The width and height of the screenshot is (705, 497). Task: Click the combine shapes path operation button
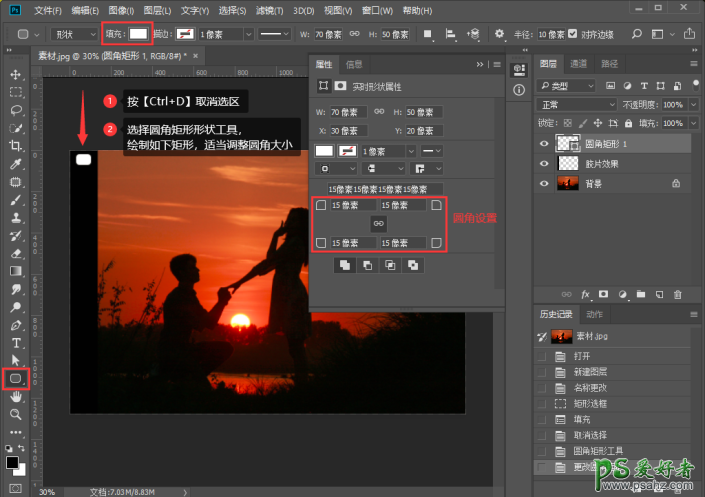click(345, 265)
